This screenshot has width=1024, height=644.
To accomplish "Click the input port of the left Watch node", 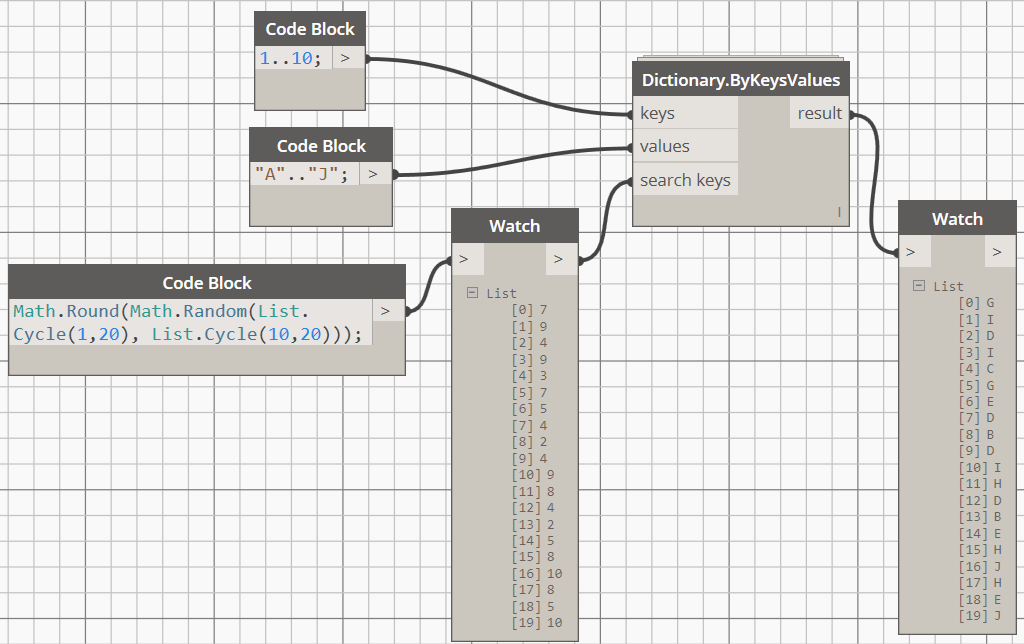I will click(465, 258).
